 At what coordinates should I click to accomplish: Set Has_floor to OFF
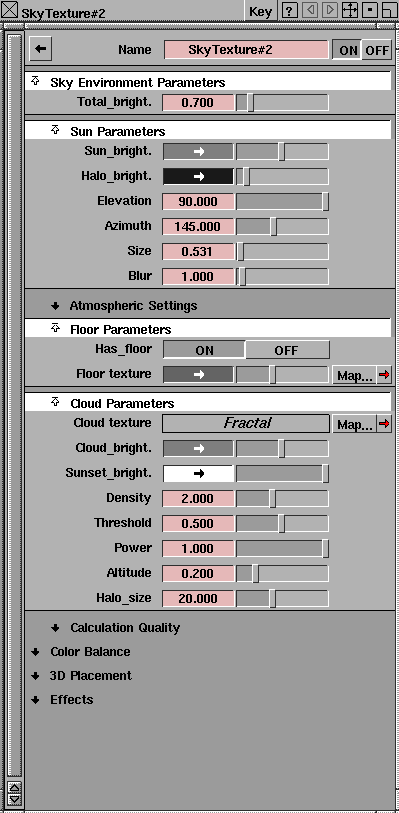pos(287,350)
